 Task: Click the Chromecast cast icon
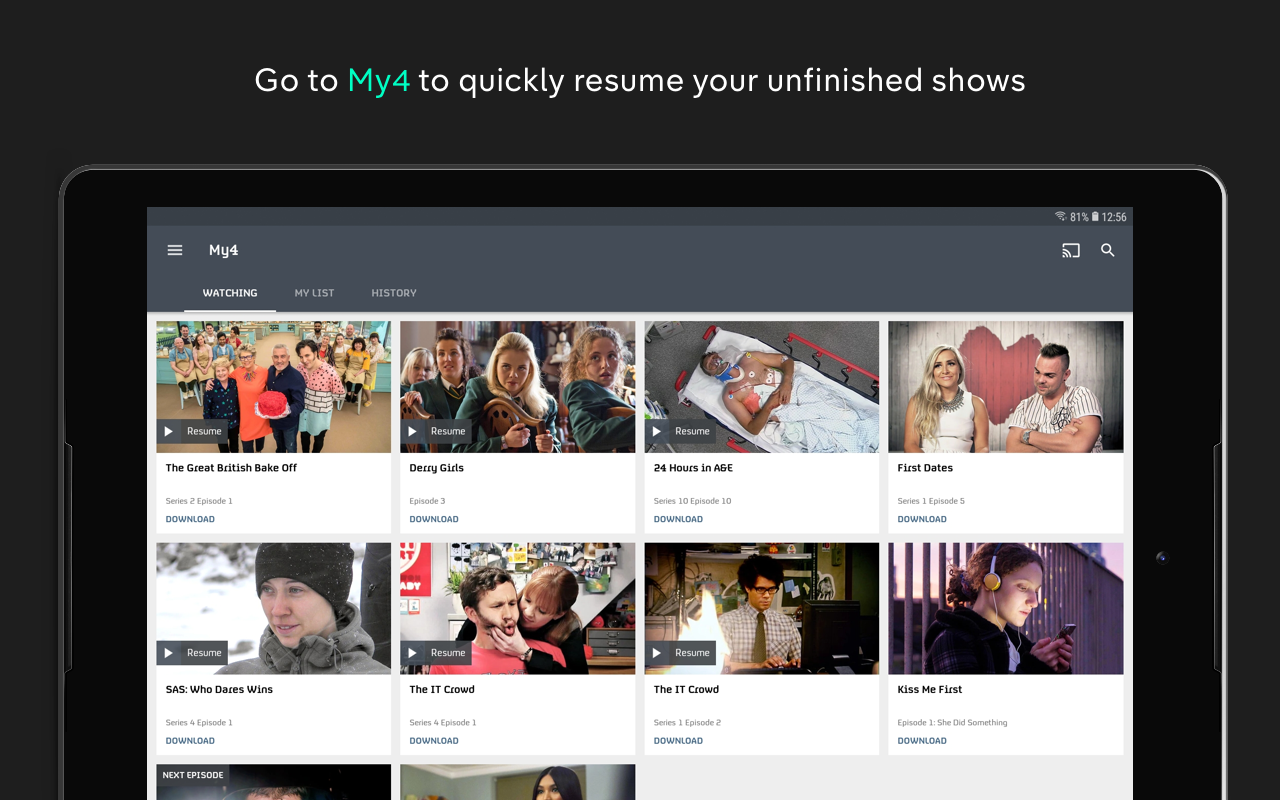click(1070, 250)
